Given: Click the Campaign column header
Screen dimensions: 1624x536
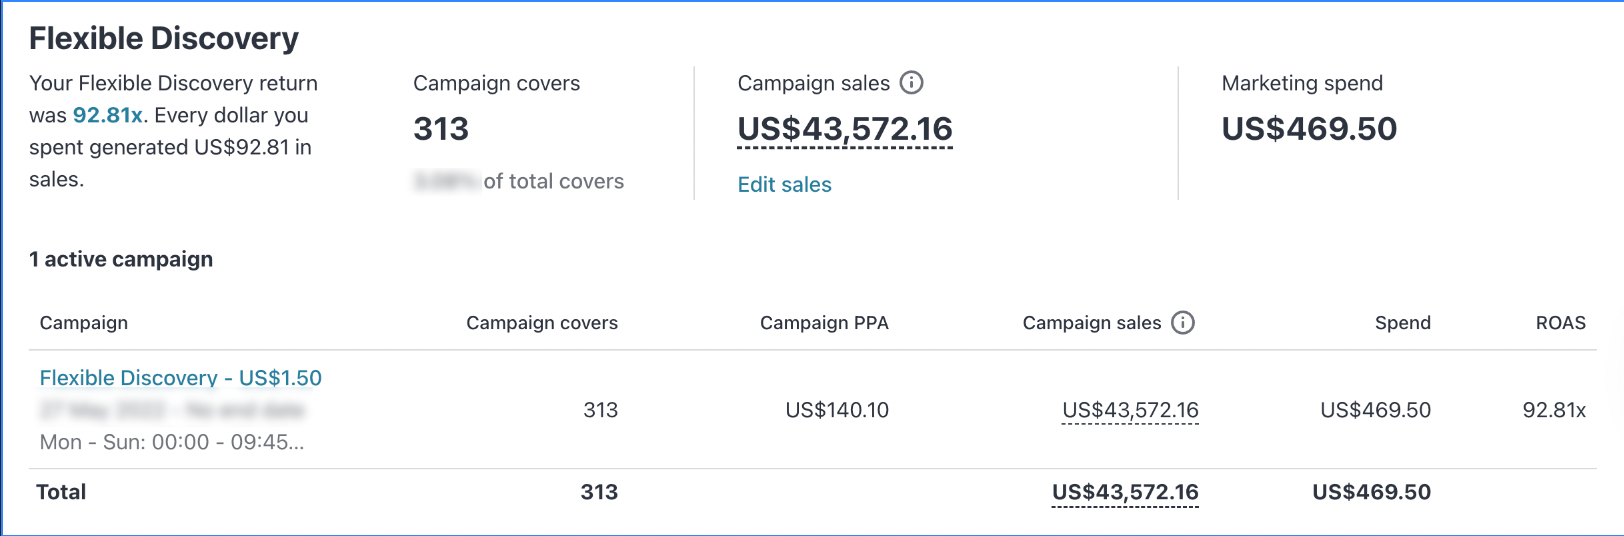Looking at the screenshot, I should pos(84,323).
